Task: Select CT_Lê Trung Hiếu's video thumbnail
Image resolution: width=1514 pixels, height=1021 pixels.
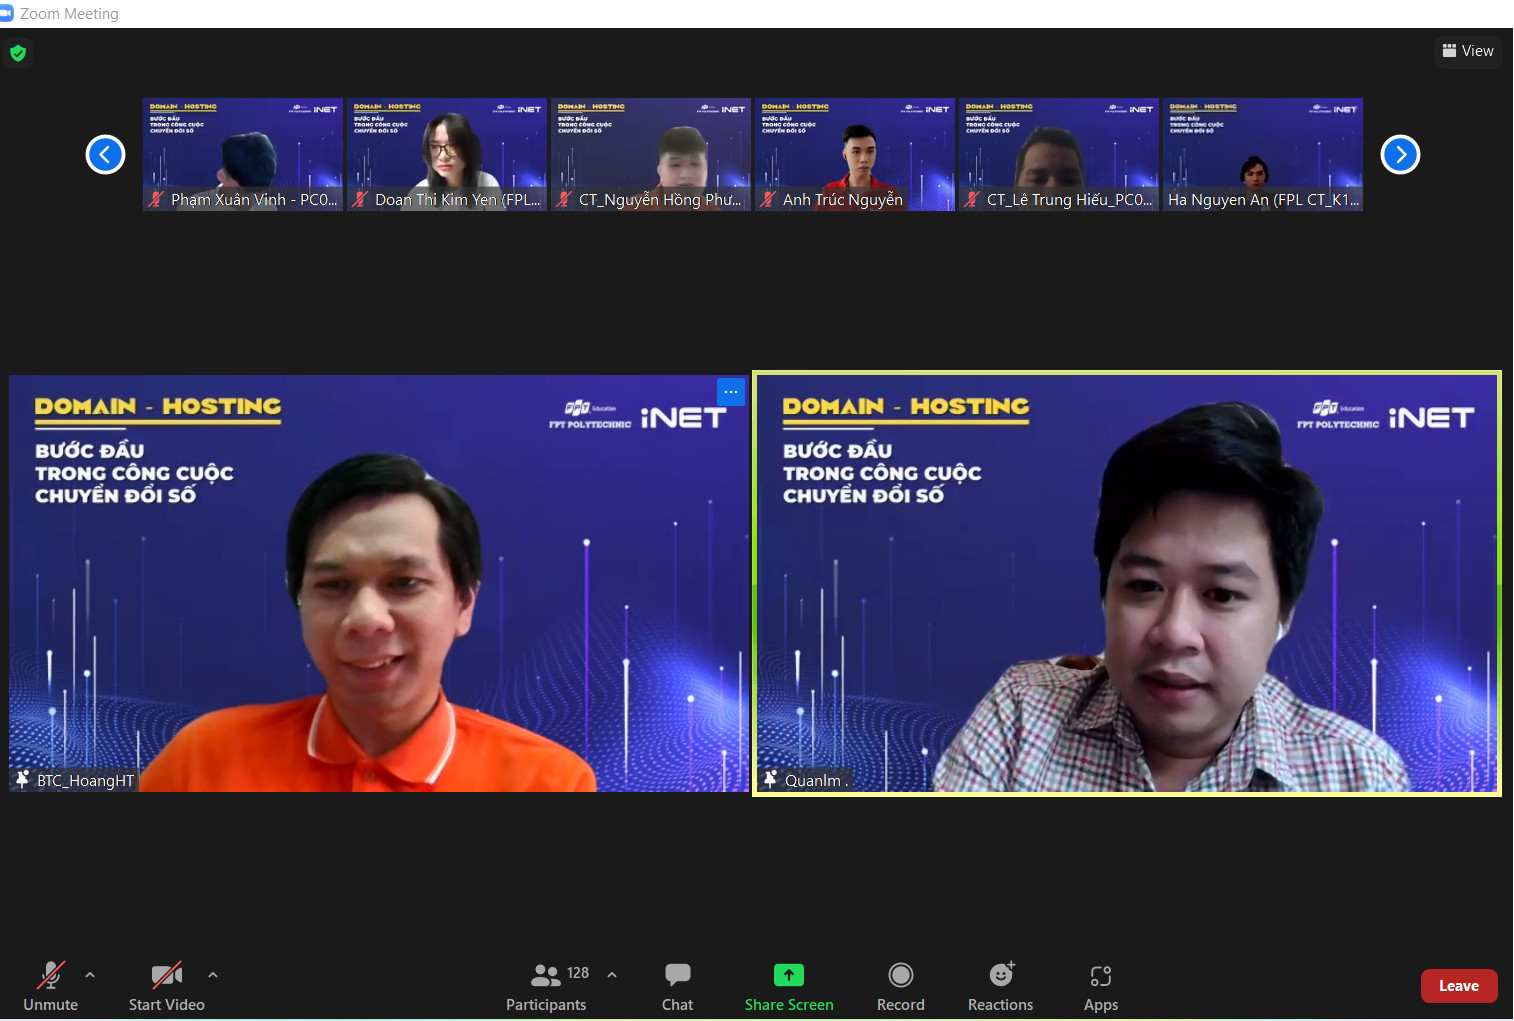Action: coord(1059,154)
